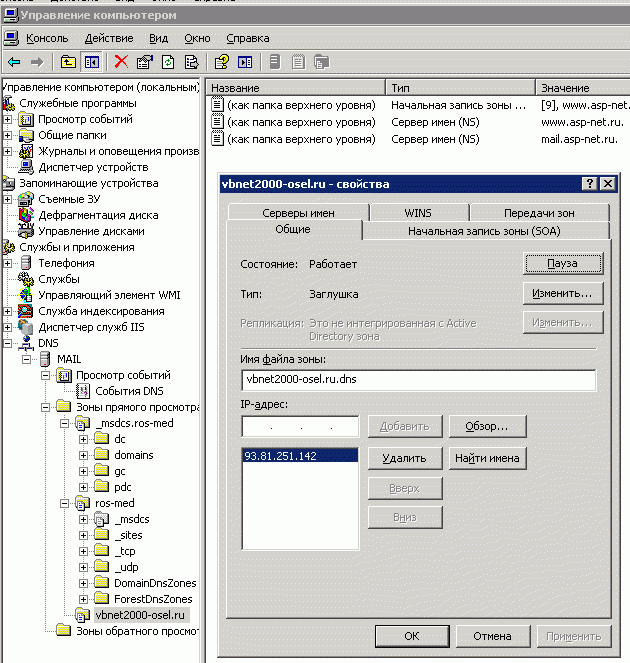Select the DomainDnsZones folder
This screenshot has width=630, height=663.
point(155,583)
